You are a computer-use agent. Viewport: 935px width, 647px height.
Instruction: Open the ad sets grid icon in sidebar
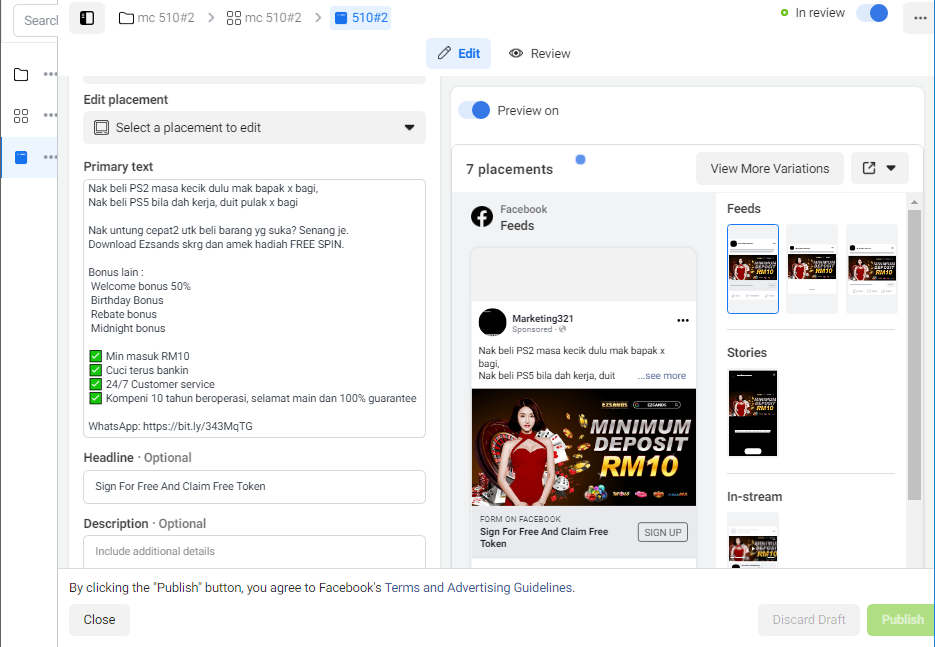click(x=21, y=116)
